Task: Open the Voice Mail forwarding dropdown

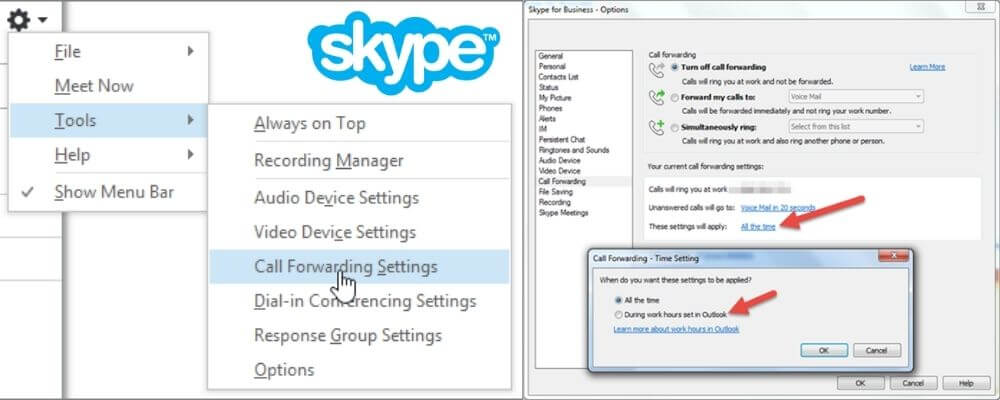Action: coord(855,97)
